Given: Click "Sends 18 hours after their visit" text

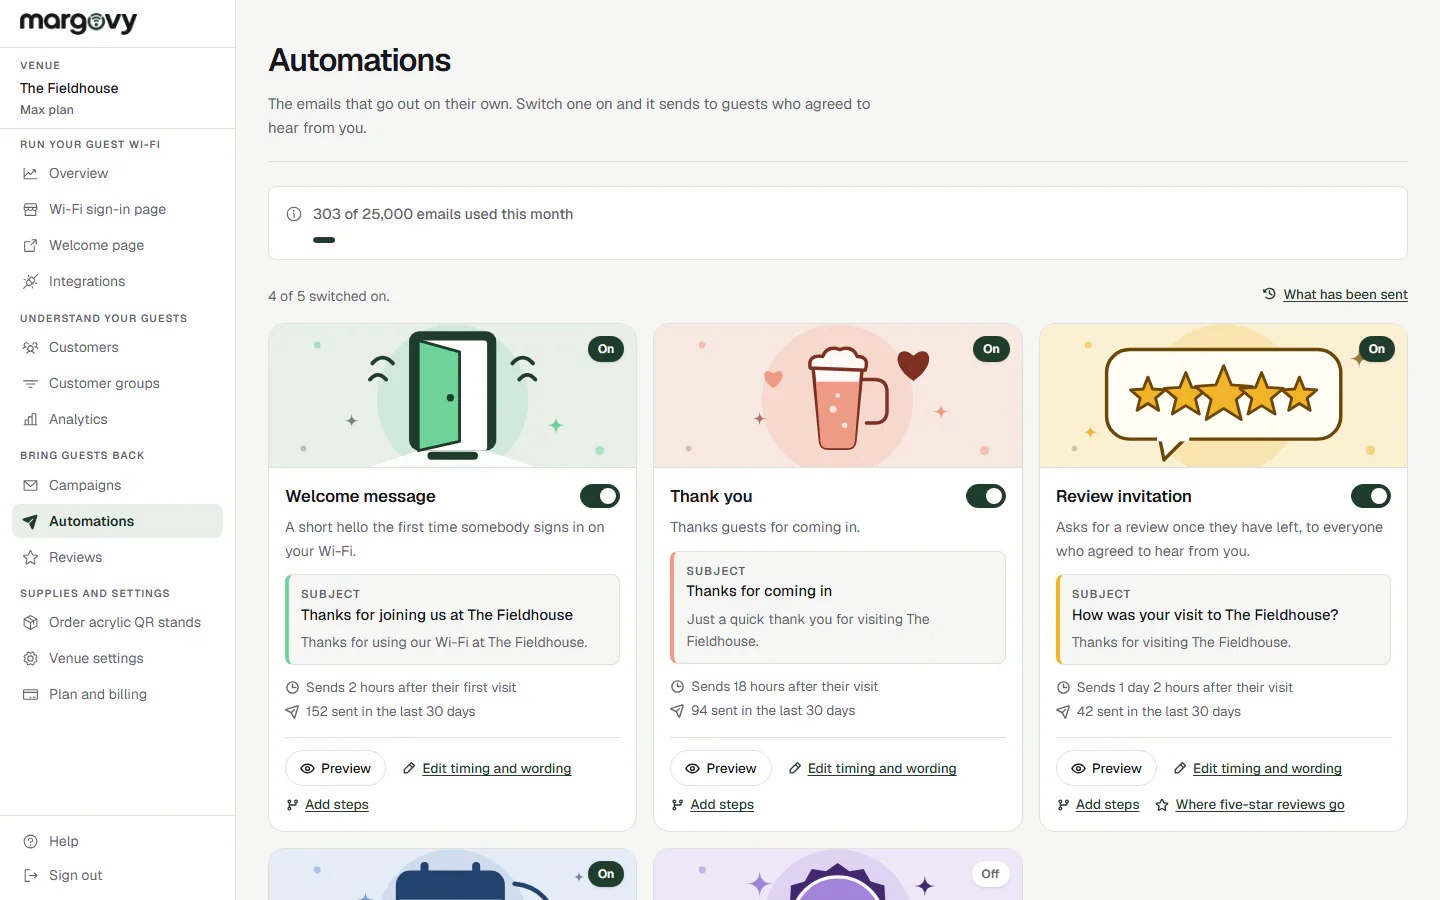Looking at the screenshot, I should [x=785, y=687].
